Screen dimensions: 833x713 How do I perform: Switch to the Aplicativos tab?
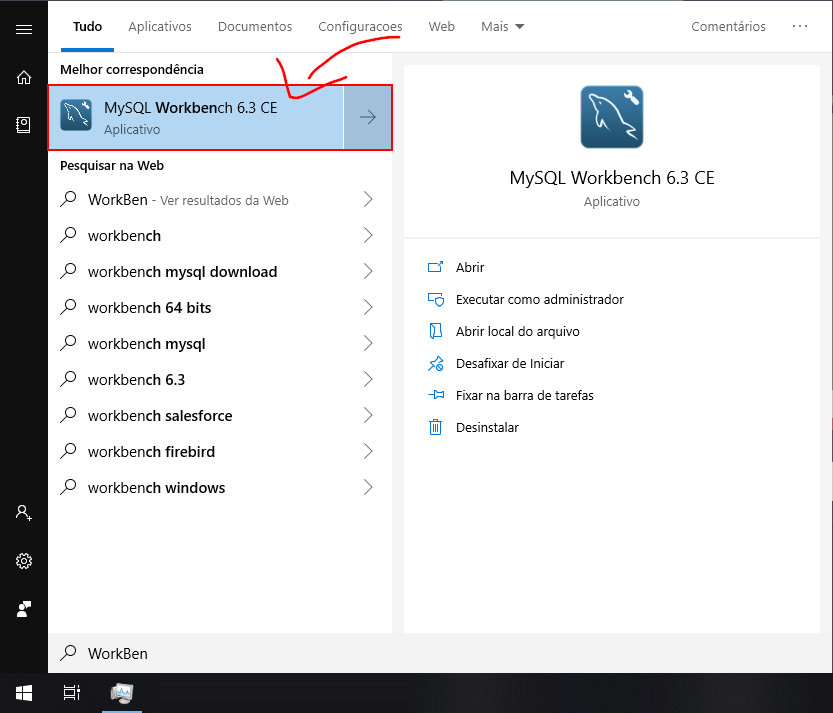tap(159, 27)
